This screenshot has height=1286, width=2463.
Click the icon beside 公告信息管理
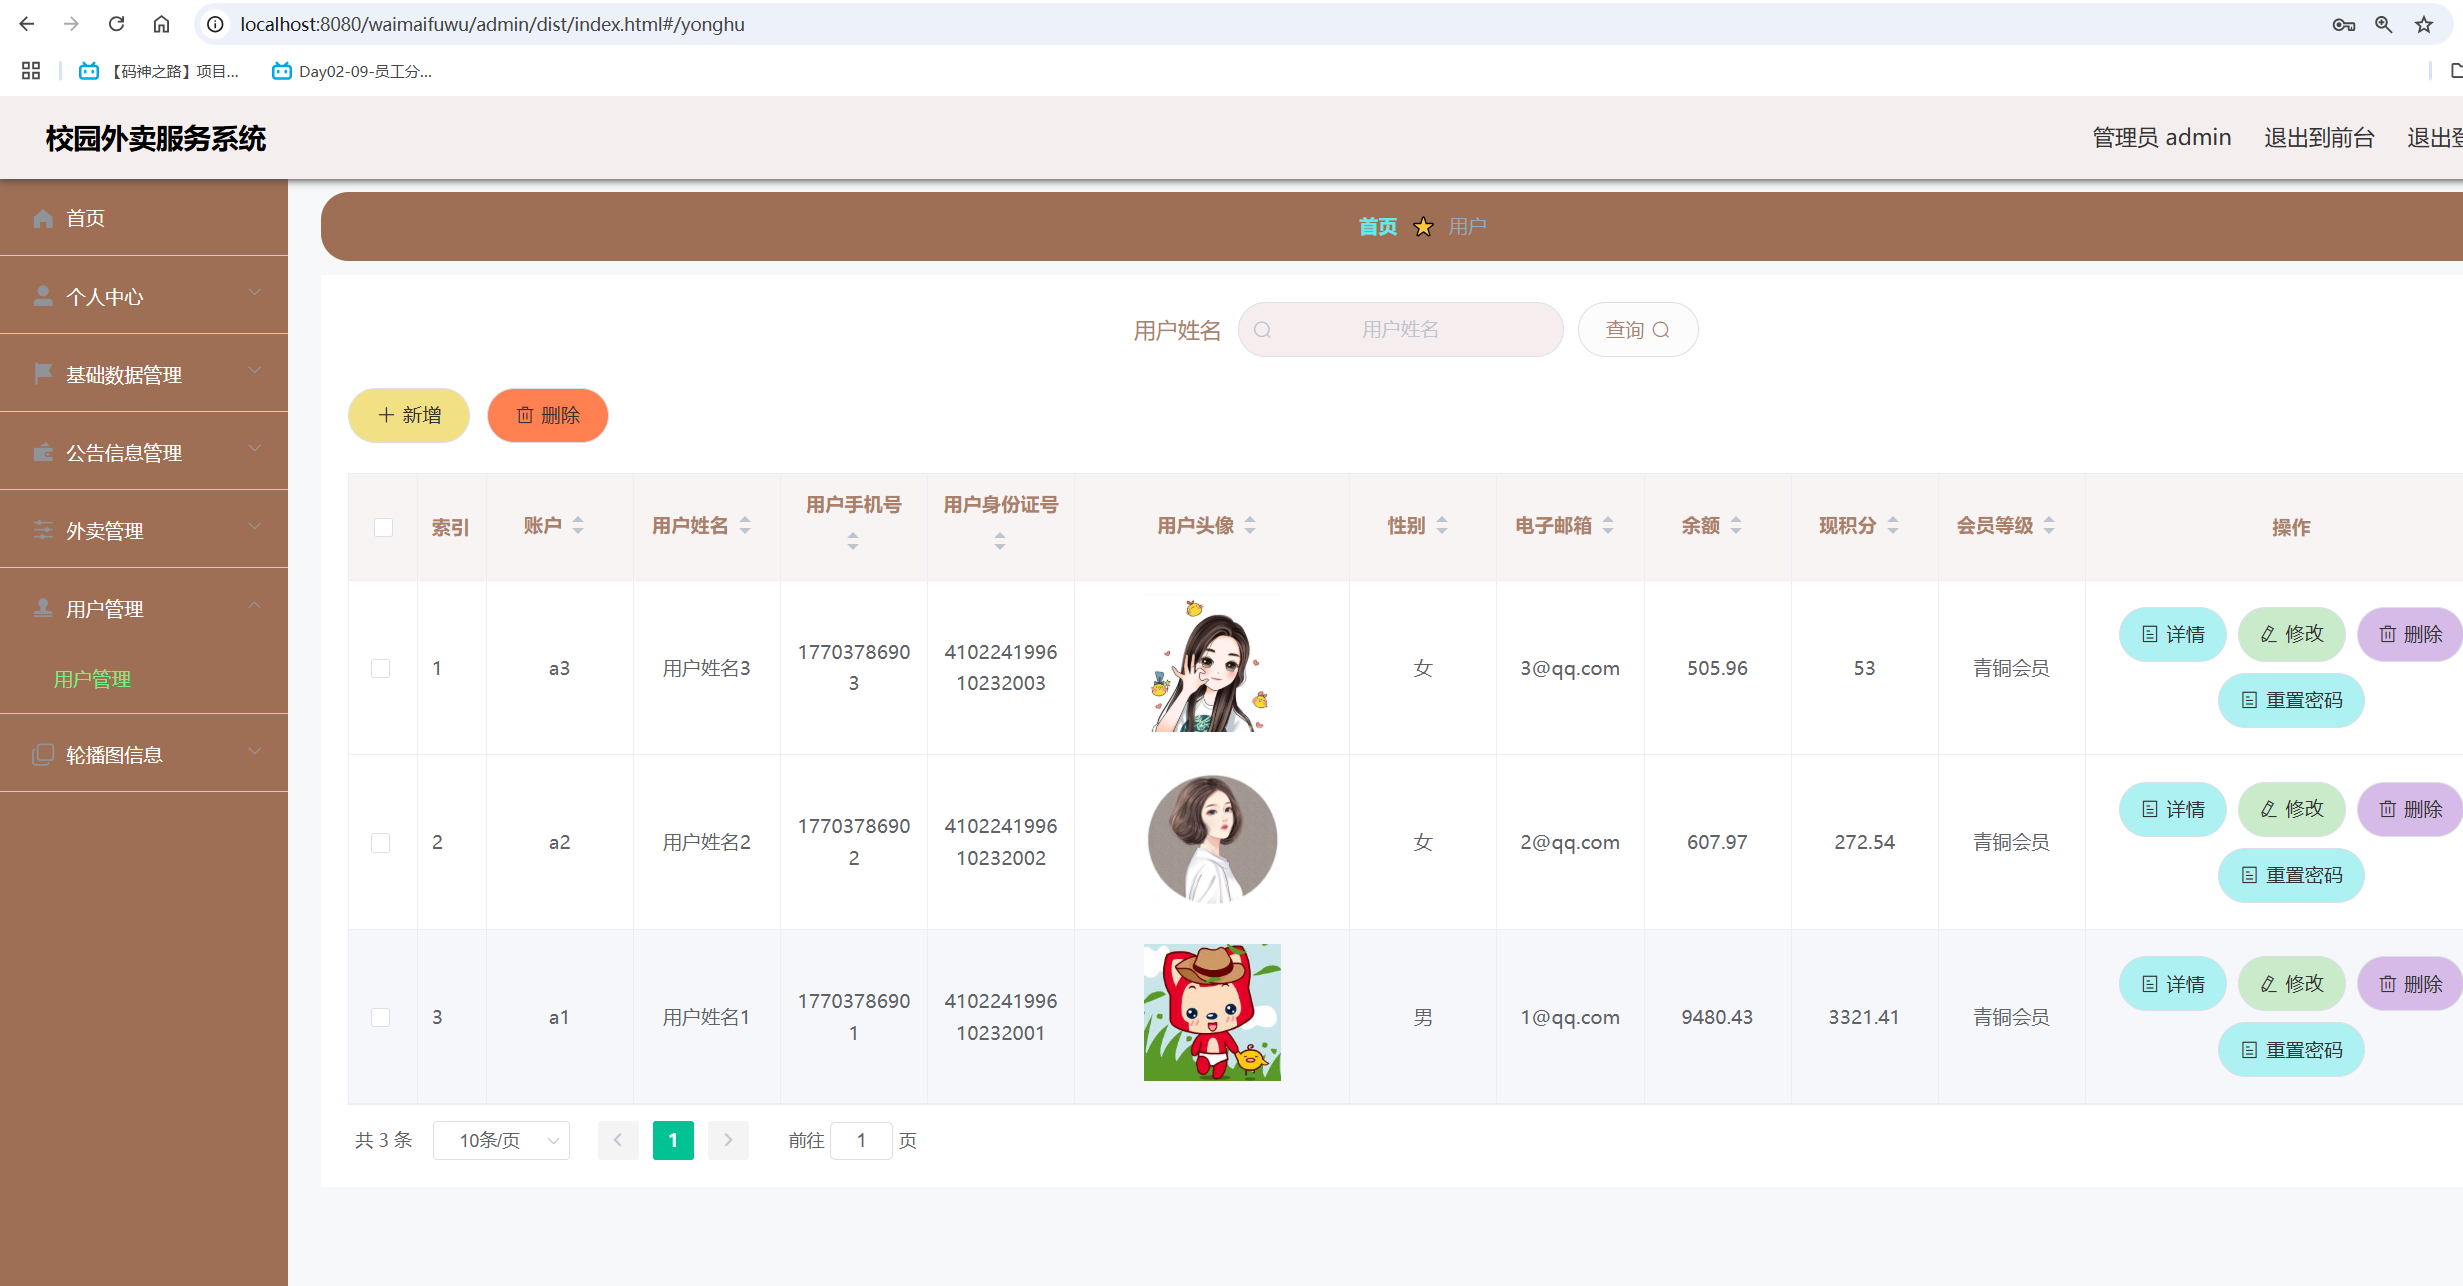coord(43,452)
